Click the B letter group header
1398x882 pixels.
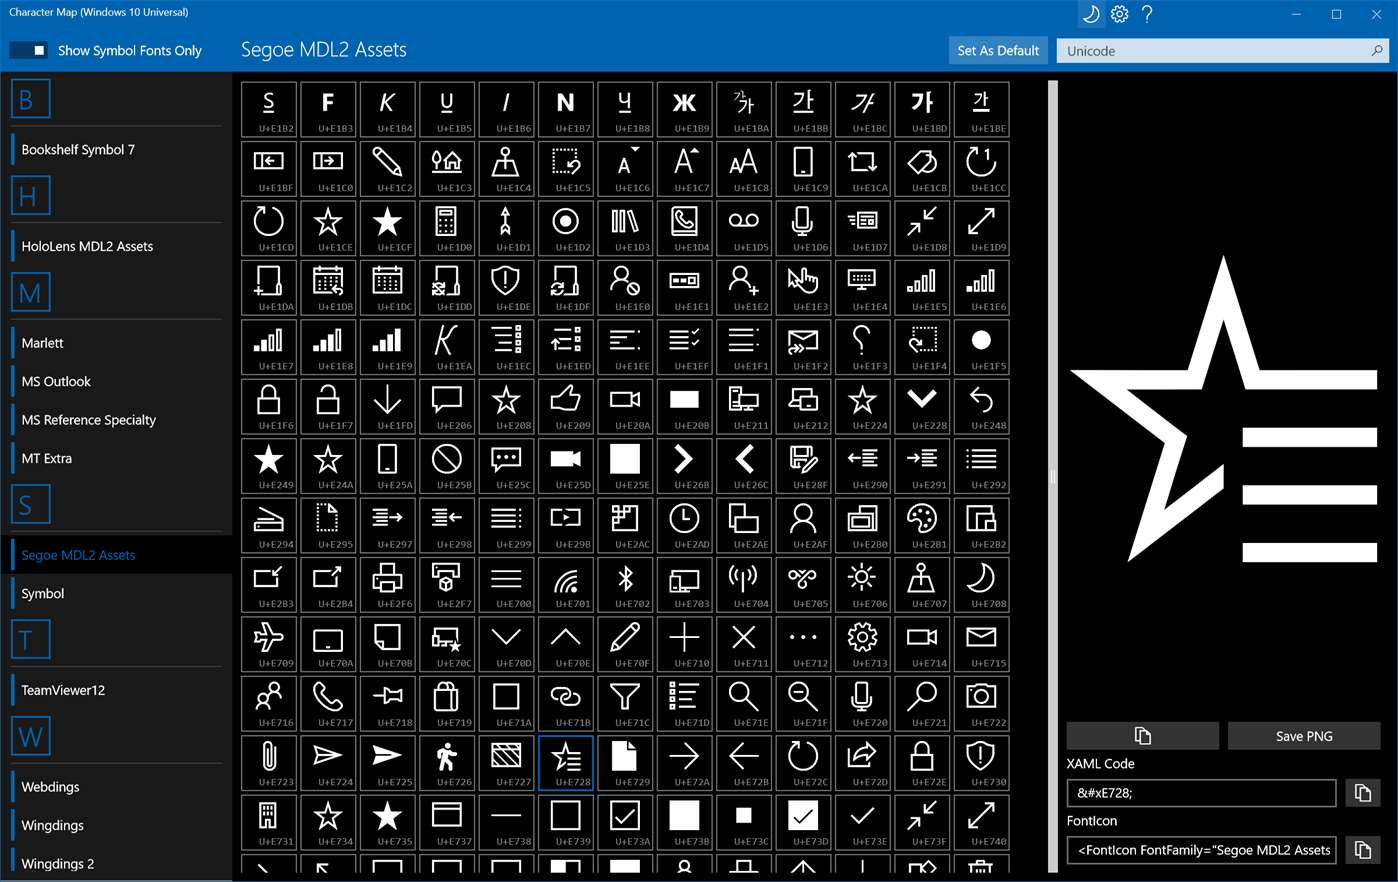[30, 100]
